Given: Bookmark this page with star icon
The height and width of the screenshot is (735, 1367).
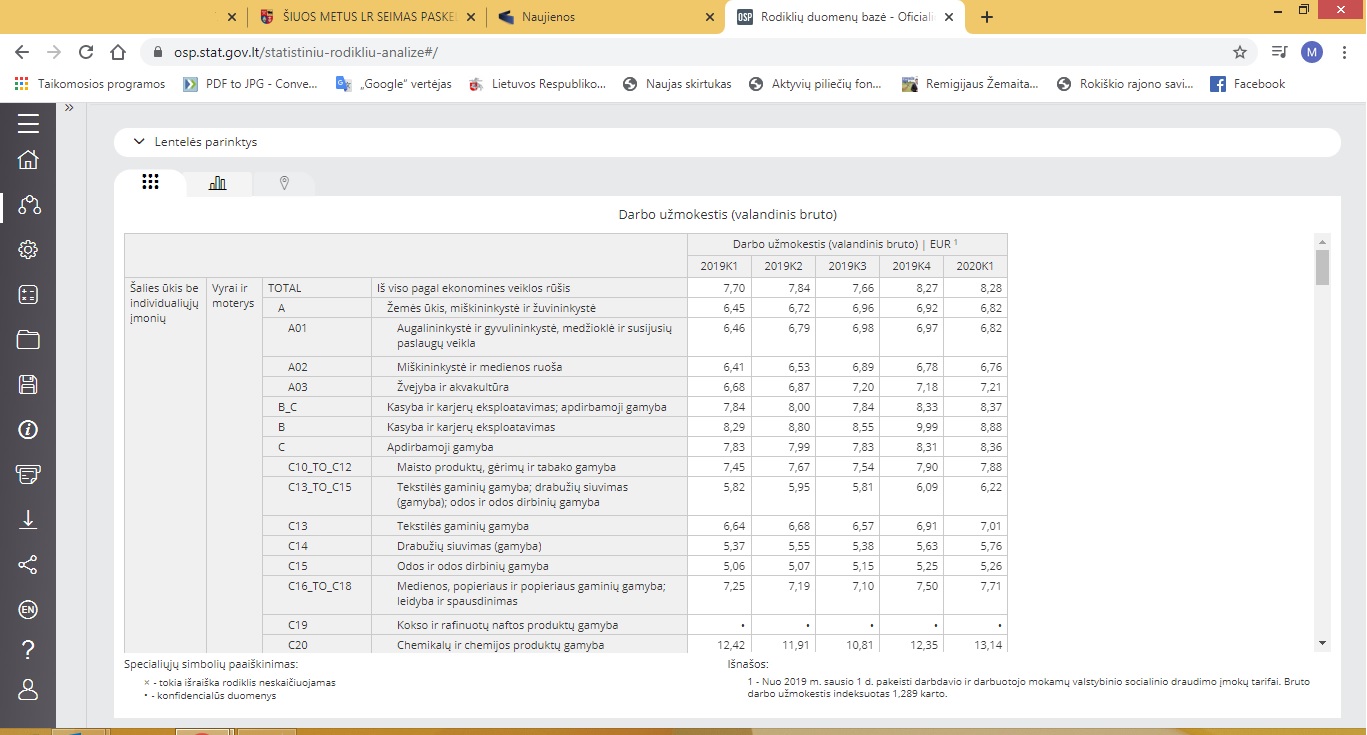Looking at the screenshot, I should click(x=1240, y=52).
